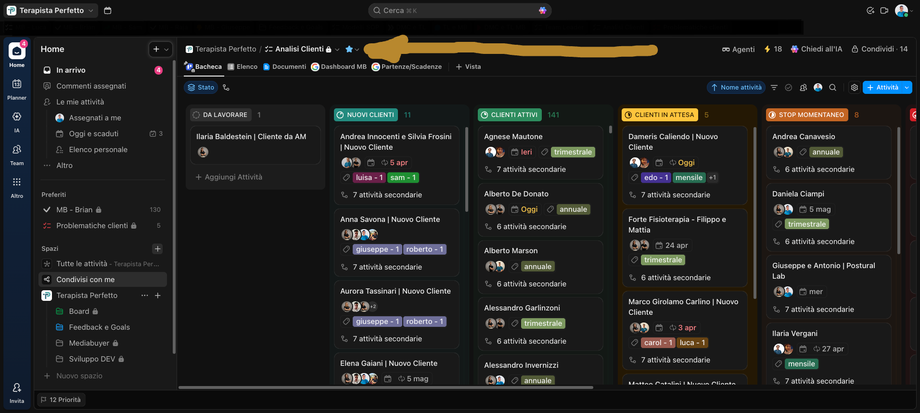Click the AI sparkle icon in search bar
Image resolution: width=920 pixels, height=413 pixels.
click(x=542, y=11)
